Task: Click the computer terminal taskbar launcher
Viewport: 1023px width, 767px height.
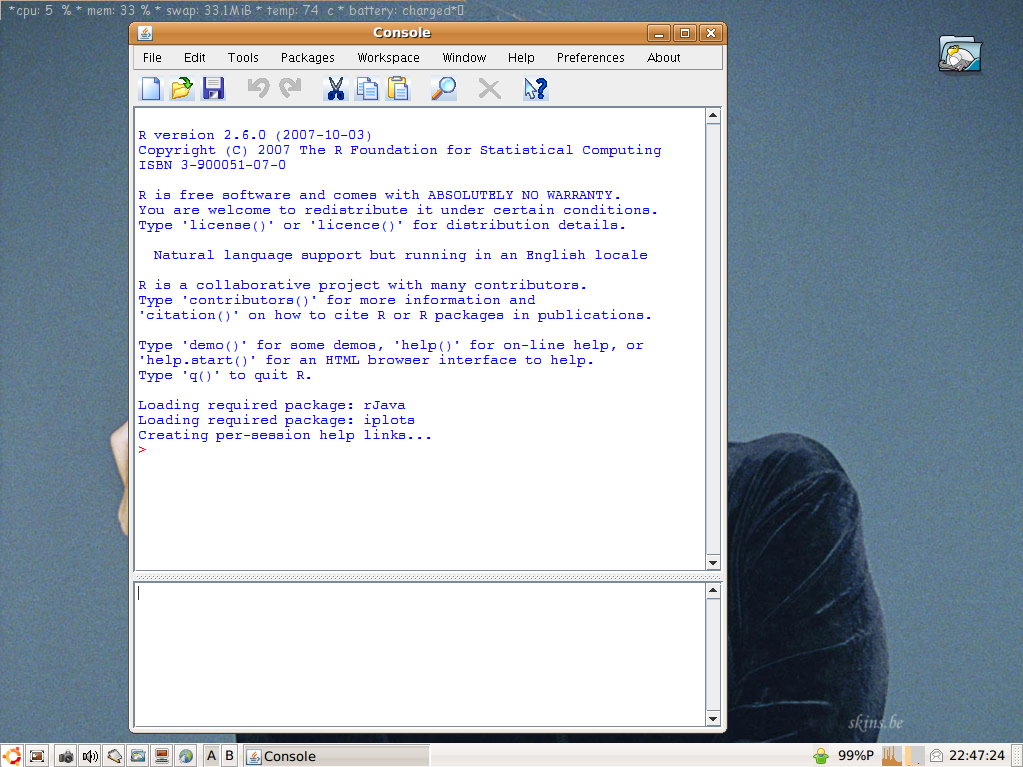Action: pos(162,756)
